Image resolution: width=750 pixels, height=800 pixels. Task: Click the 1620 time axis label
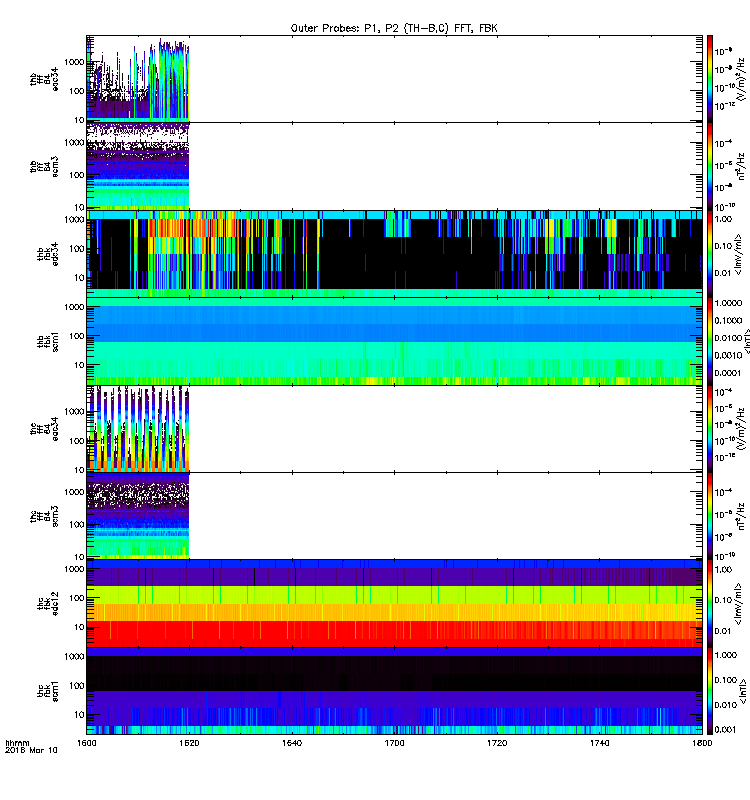click(x=189, y=743)
